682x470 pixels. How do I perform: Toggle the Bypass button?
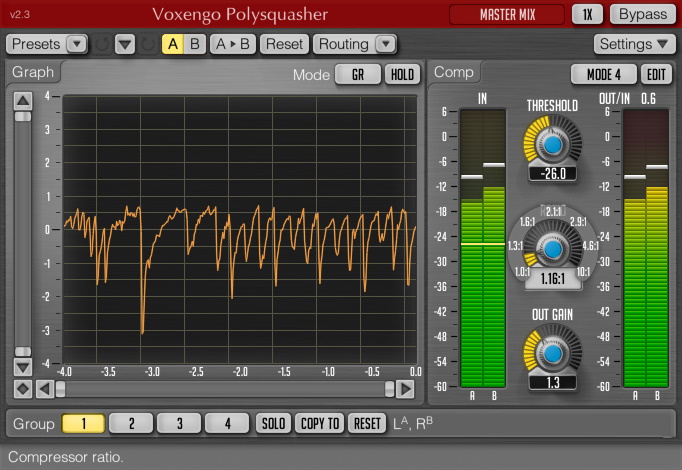coord(643,14)
